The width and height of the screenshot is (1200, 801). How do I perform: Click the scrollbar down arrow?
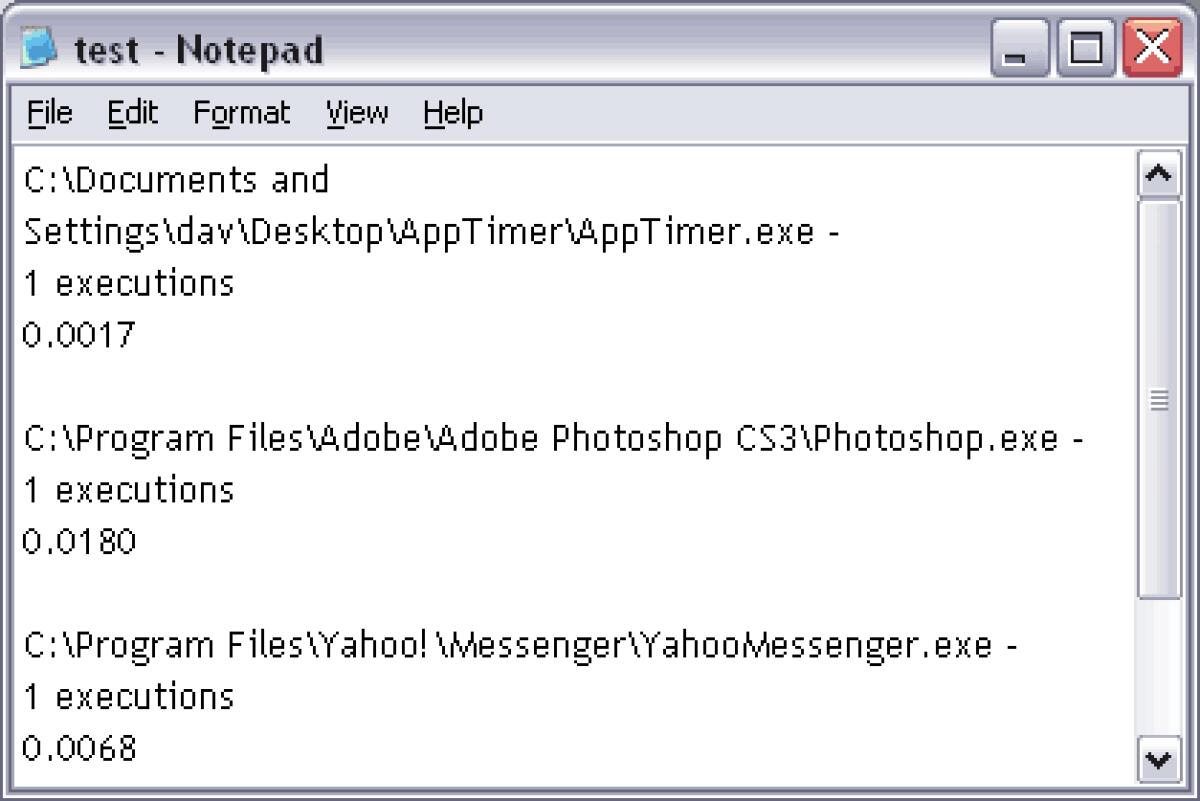pyautogui.click(x=1159, y=760)
